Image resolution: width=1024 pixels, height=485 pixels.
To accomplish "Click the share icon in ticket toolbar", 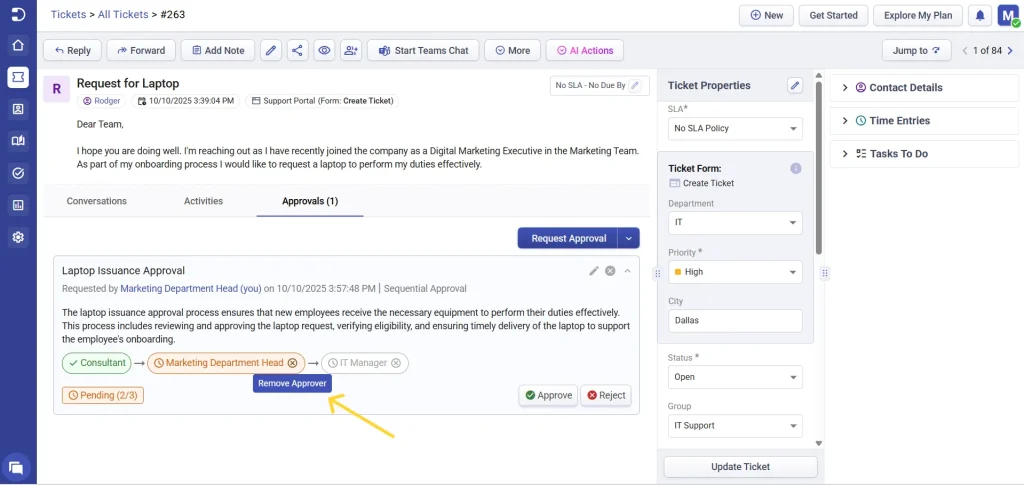I will point(297,50).
